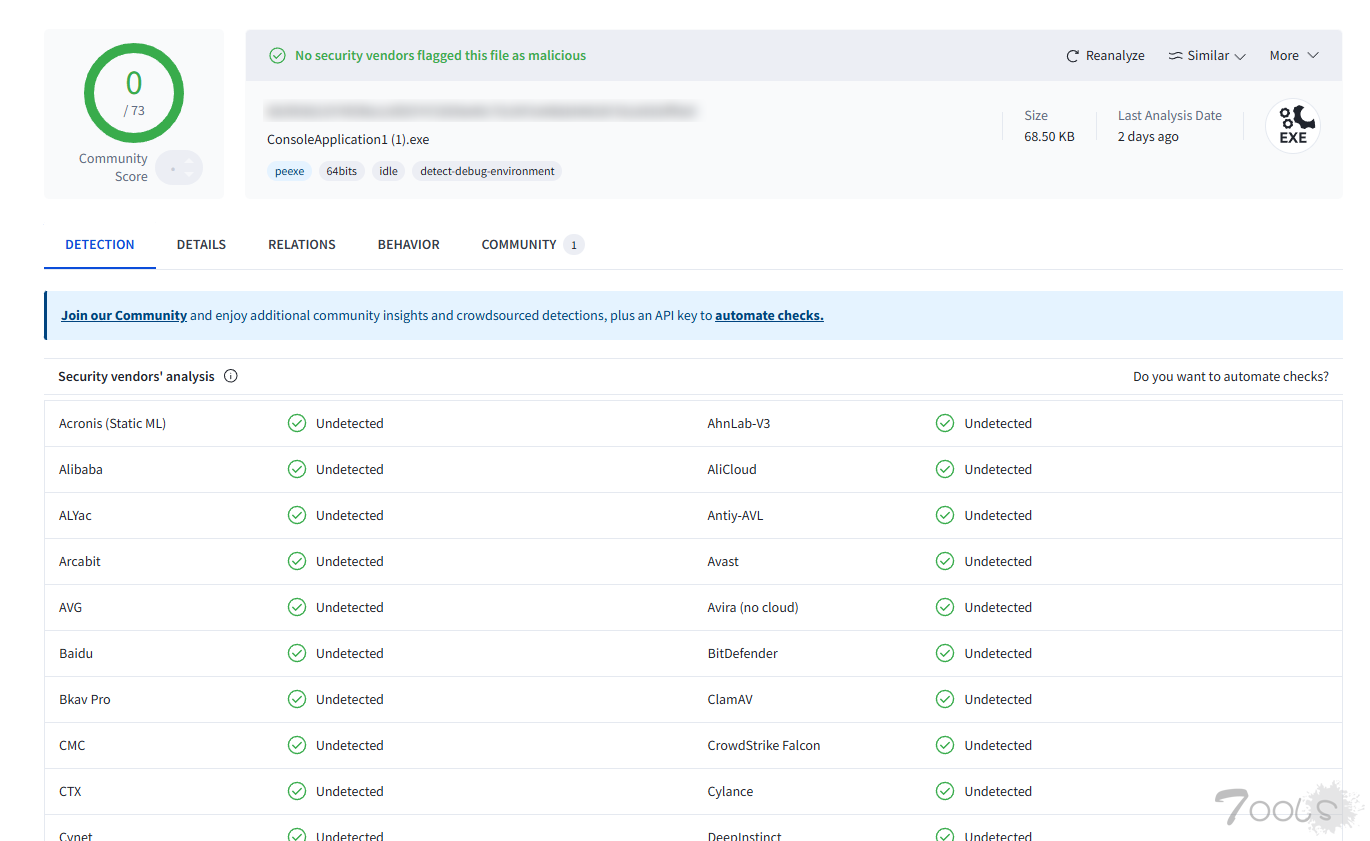Click the Baidu undetected check icon

click(297, 653)
